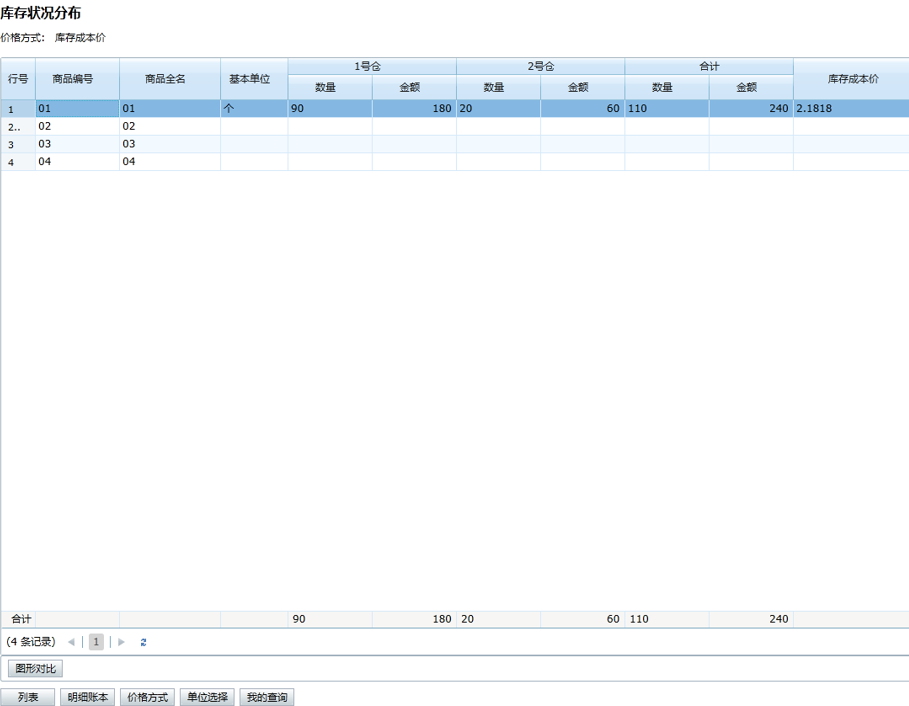The image size is (909, 706).
Task: Sort by 商品编号 column header
Action: 77,78
